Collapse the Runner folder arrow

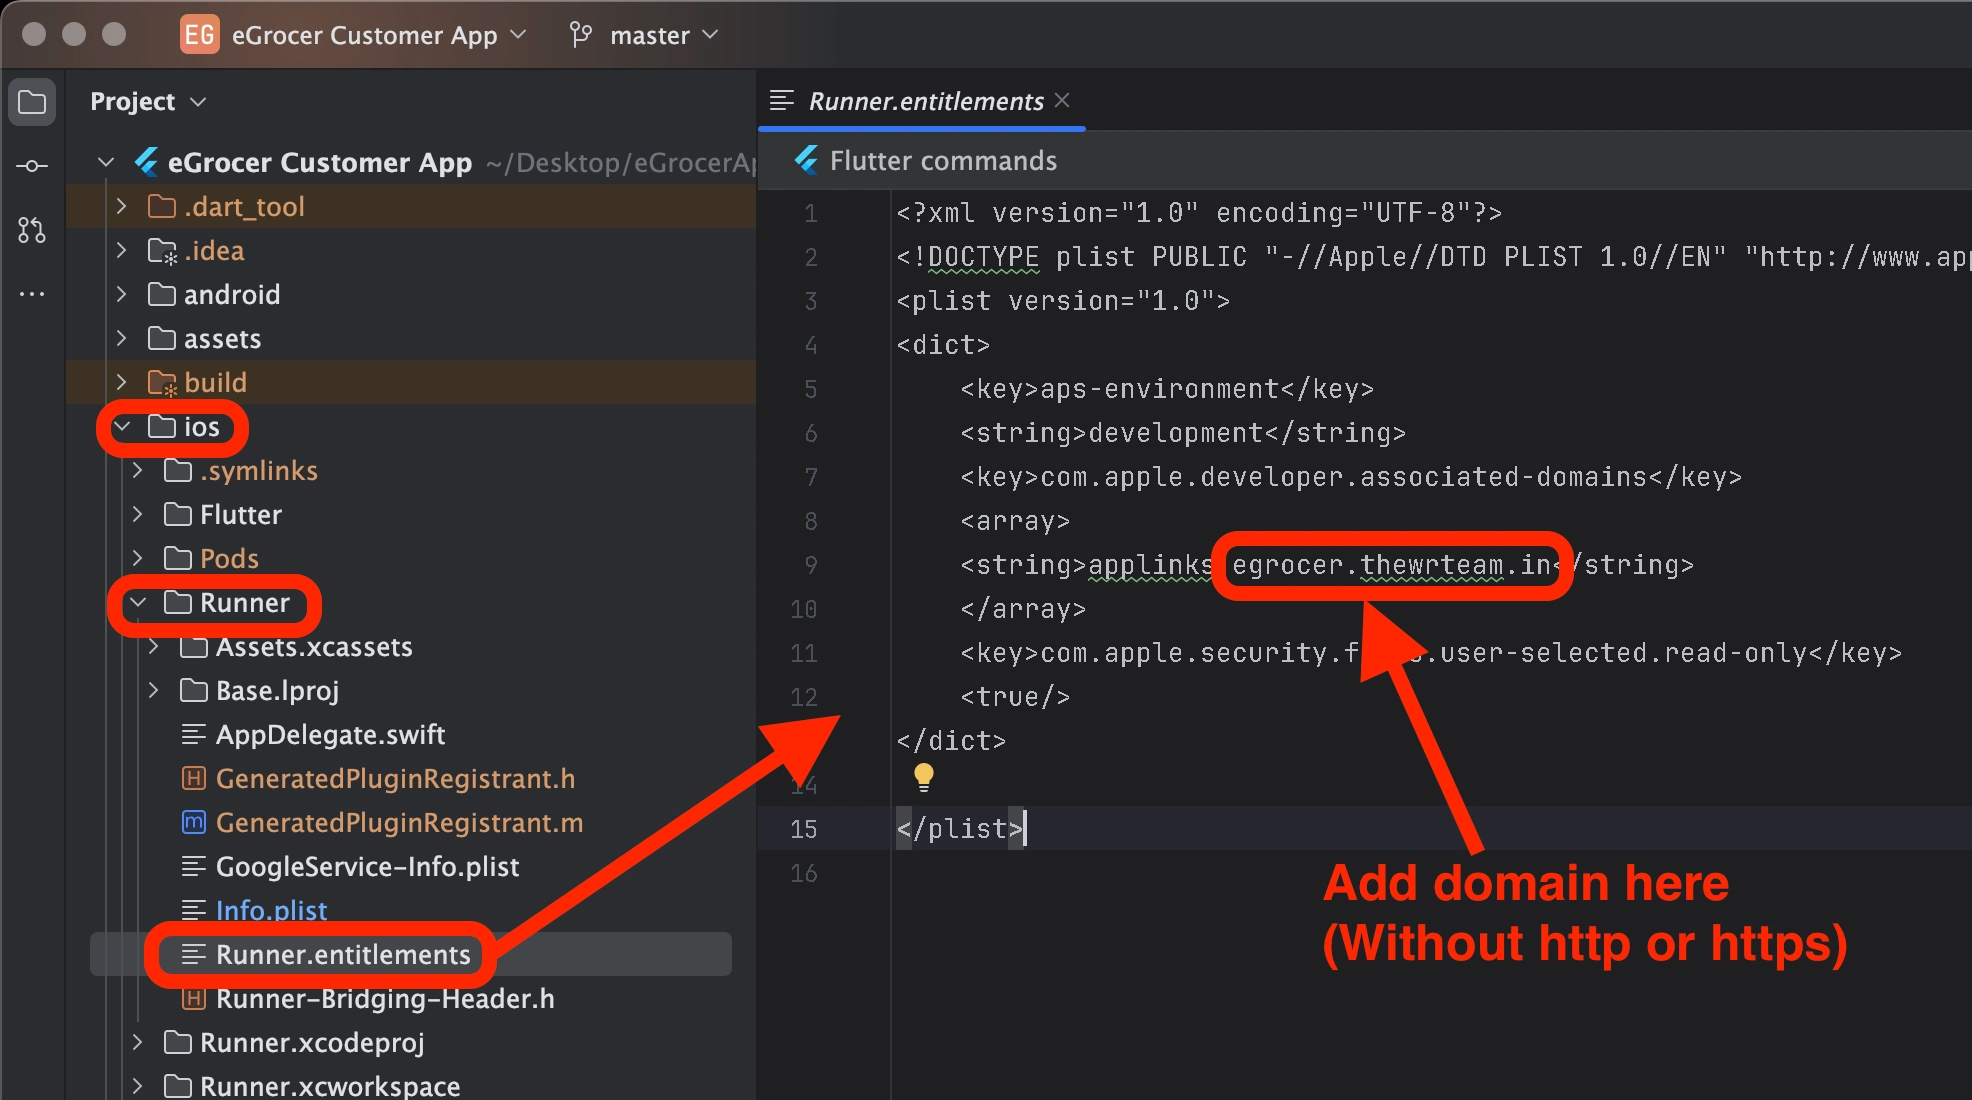(x=138, y=602)
